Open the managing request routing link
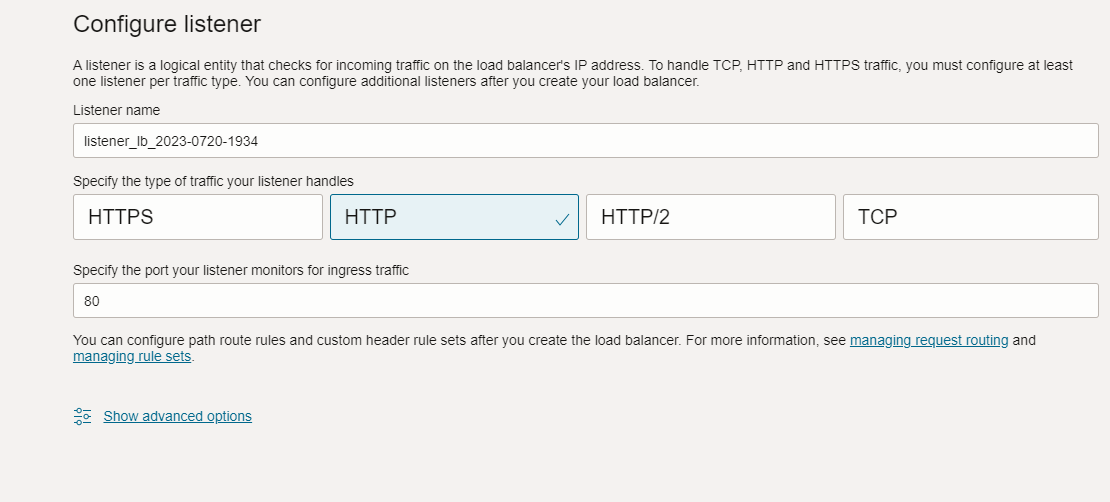This screenshot has width=1110, height=502. 929,340
